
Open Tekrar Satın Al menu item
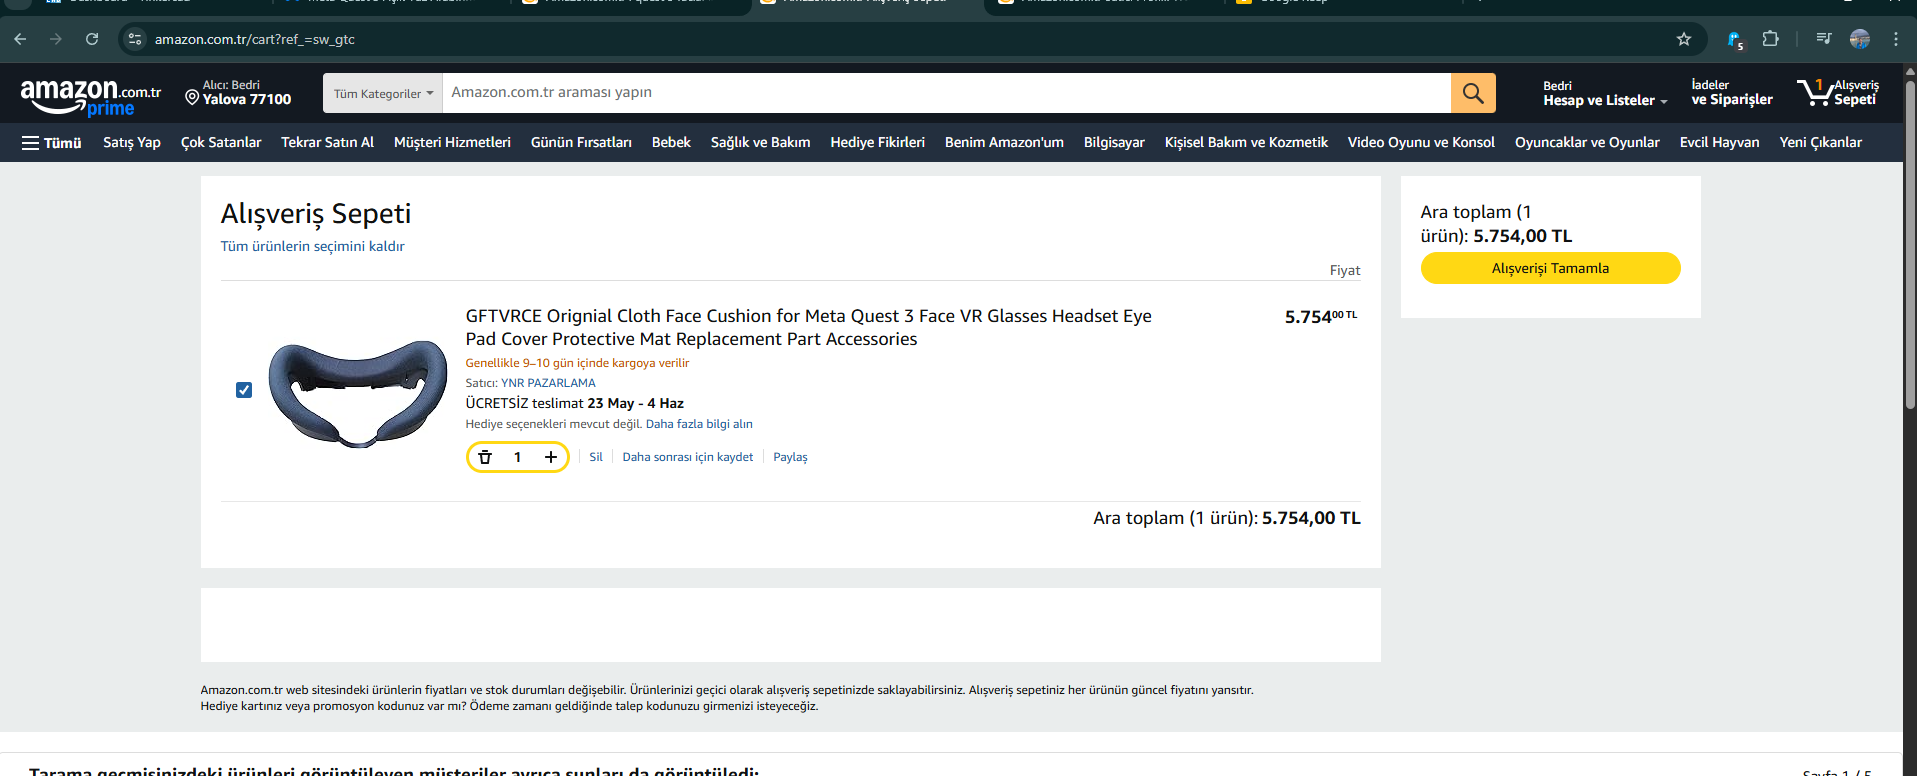[x=327, y=143]
